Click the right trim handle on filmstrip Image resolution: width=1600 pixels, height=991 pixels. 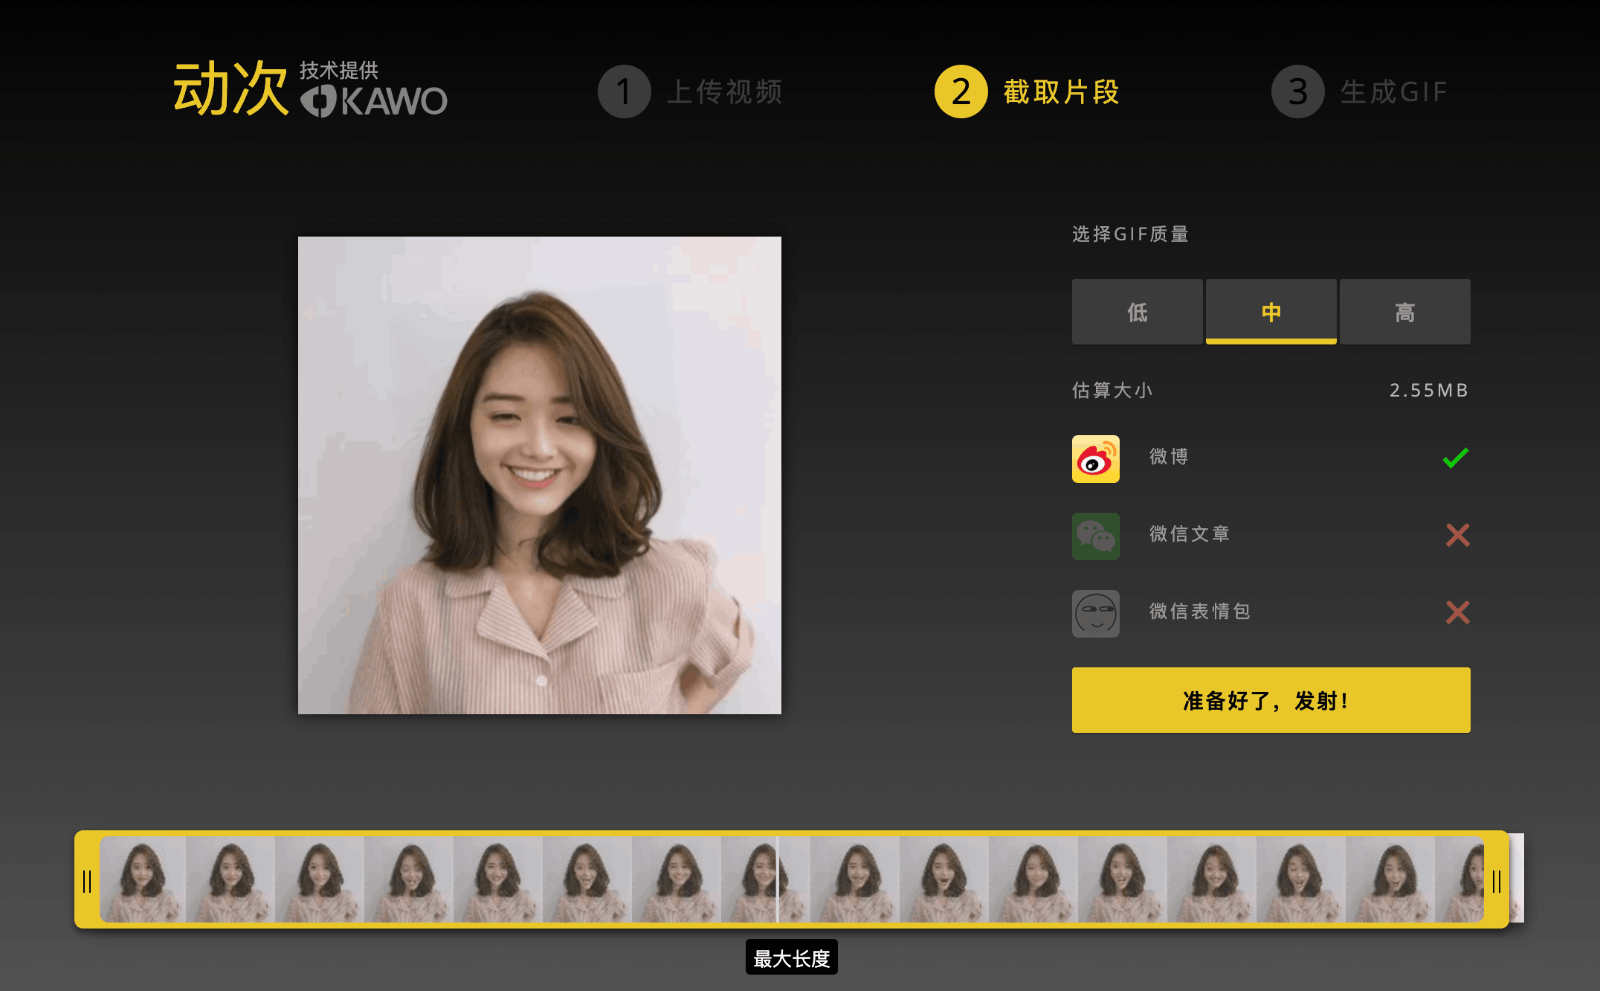(x=1496, y=881)
